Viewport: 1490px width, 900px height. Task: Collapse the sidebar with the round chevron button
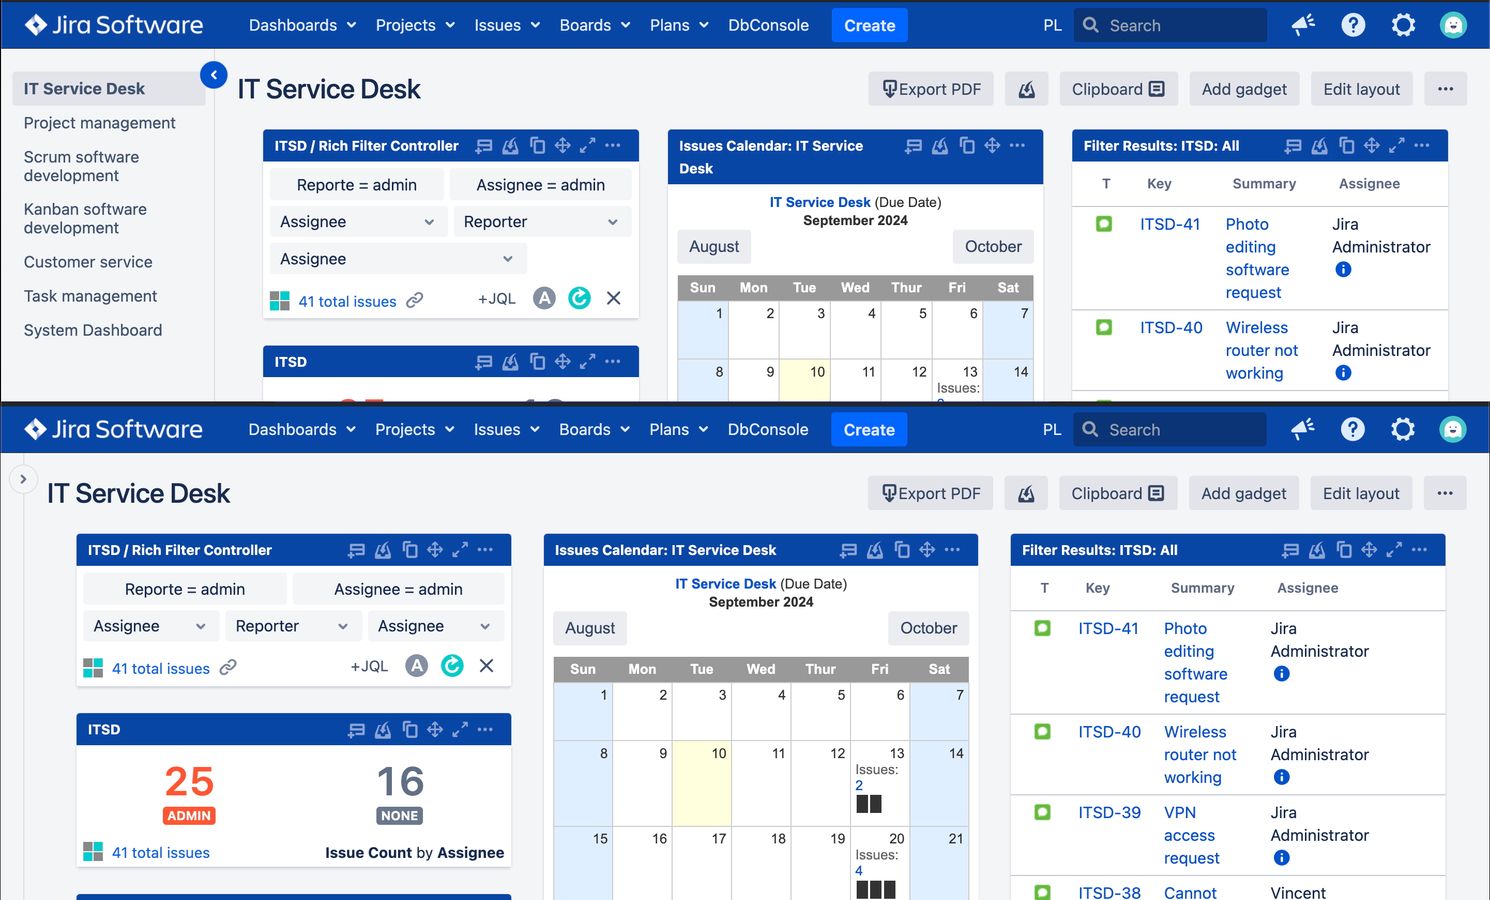(x=213, y=75)
